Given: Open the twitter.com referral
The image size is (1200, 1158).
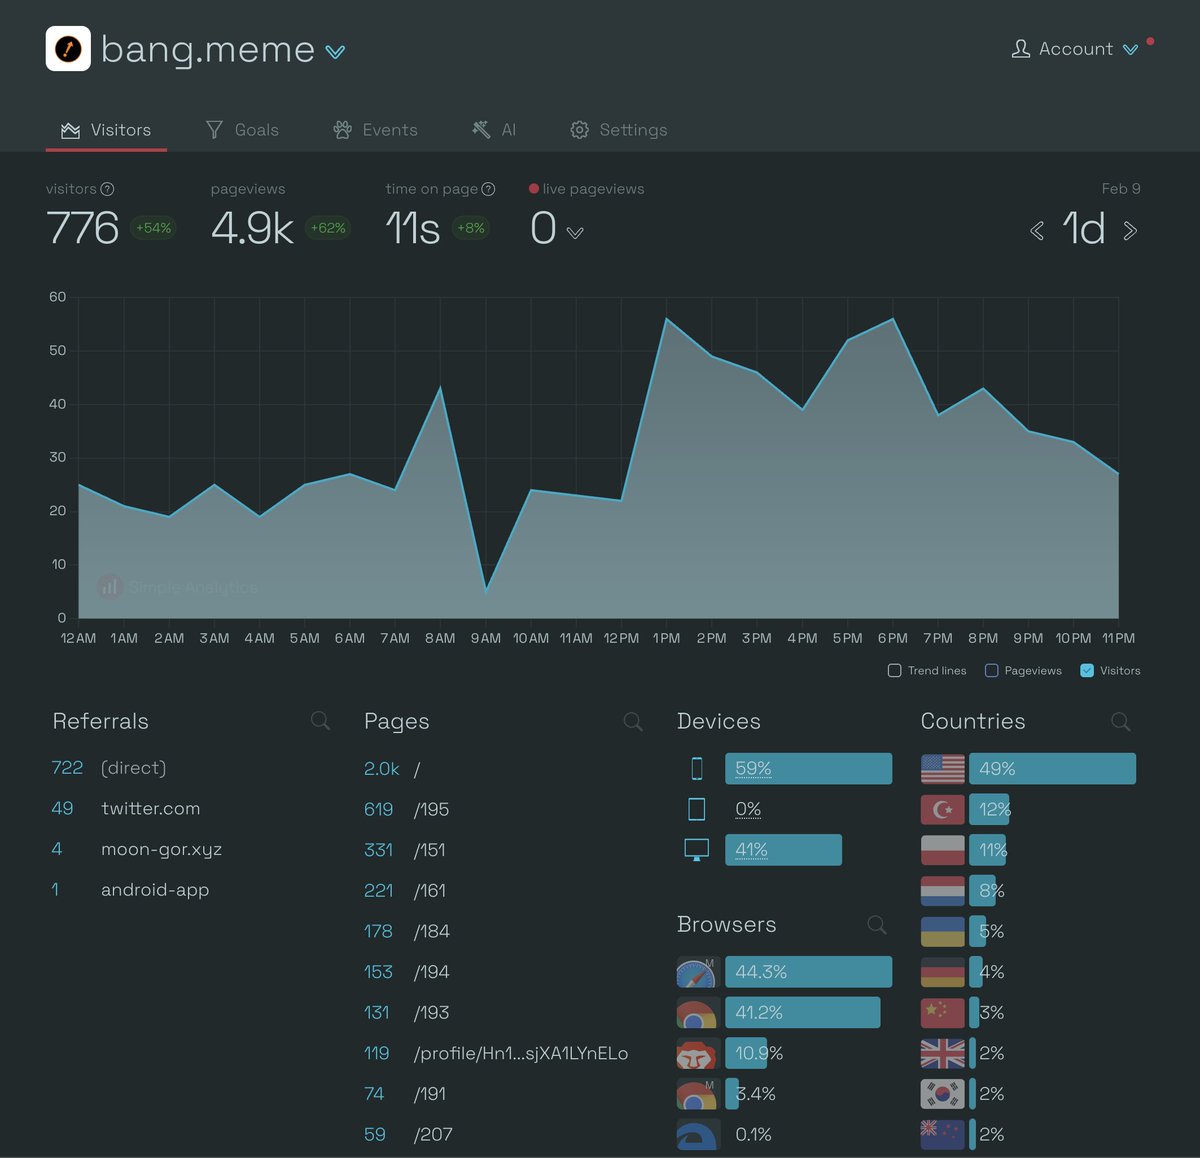Looking at the screenshot, I should [150, 808].
